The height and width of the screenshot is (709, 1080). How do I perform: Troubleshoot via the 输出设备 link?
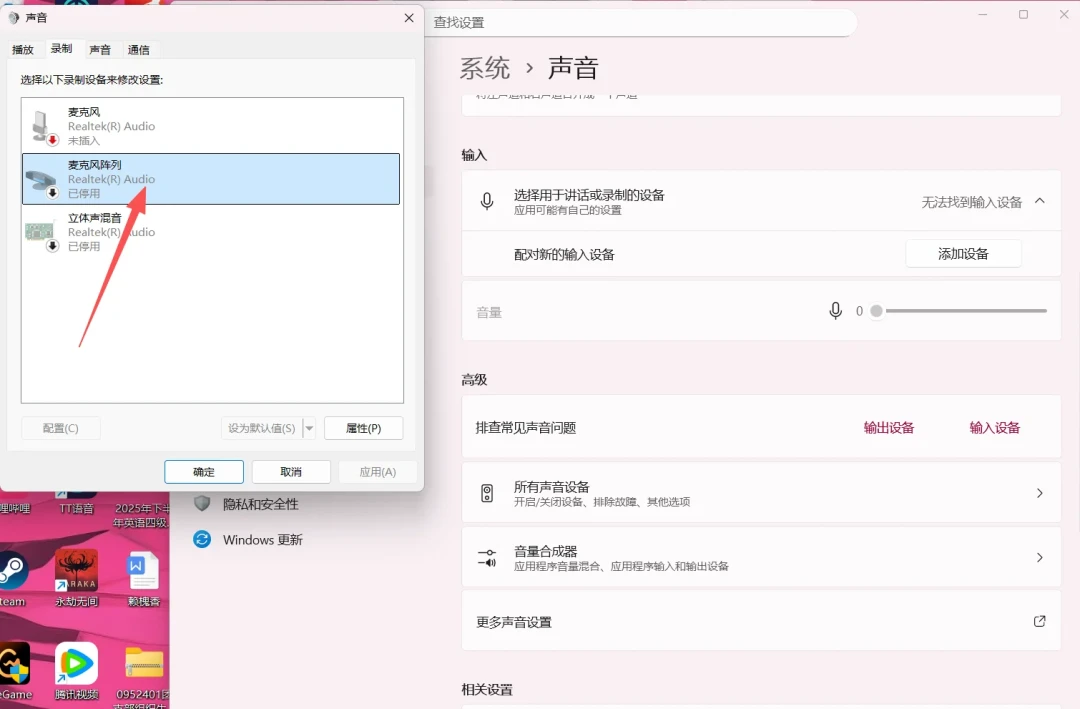click(x=889, y=428)
